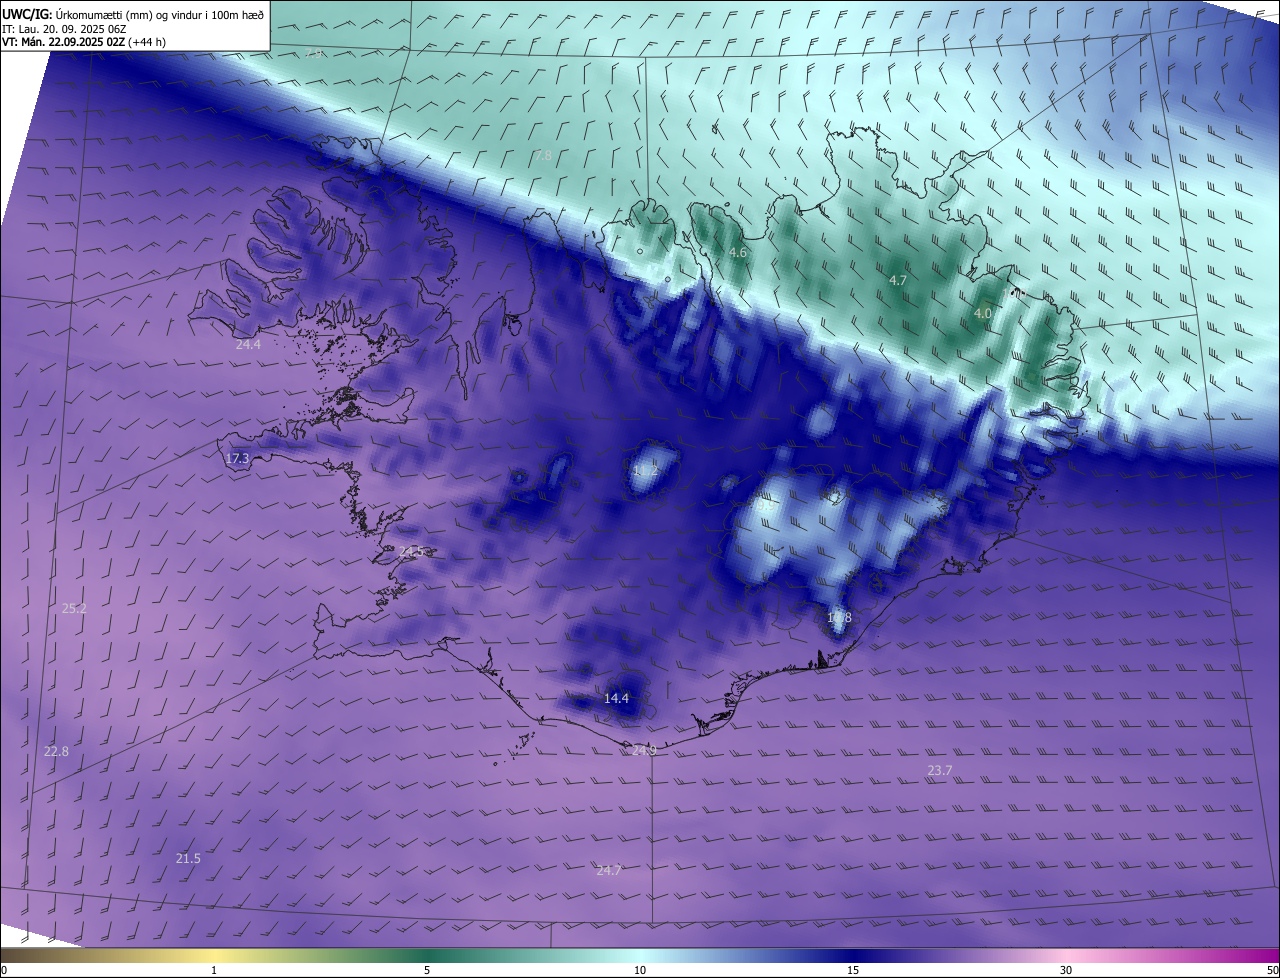Click the 11.2 value label over the glacier
This screenshot has width=1280, height=978.
pos(646,470)
